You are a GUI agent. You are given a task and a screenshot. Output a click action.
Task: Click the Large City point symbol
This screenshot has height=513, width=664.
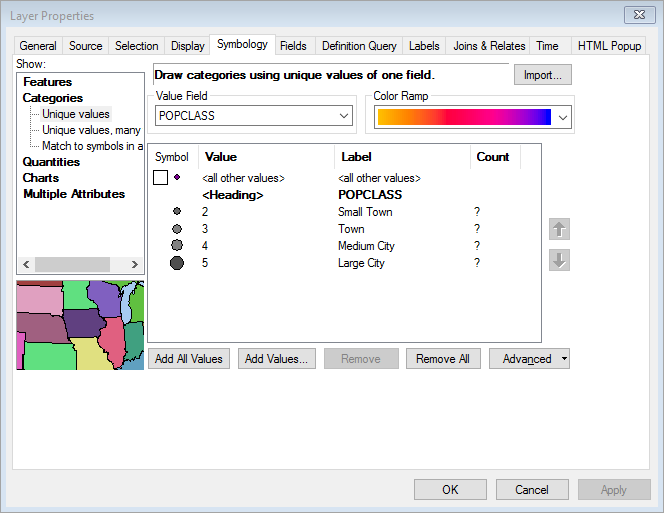pyautogui.click(x=177, y=263)
